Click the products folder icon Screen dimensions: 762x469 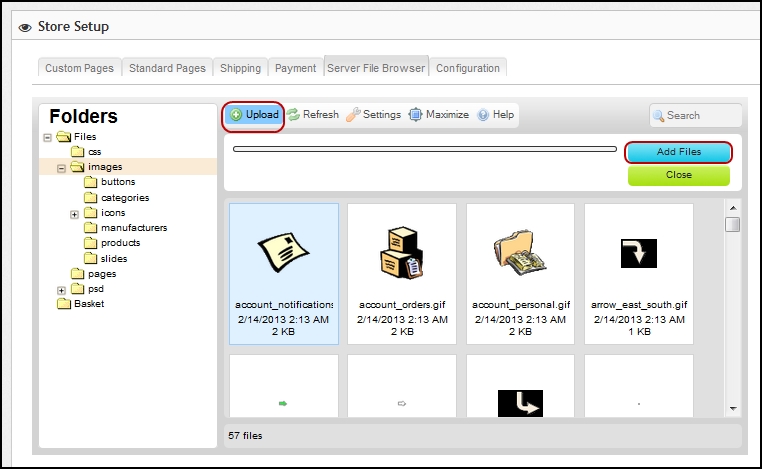(x=91, y=243)
